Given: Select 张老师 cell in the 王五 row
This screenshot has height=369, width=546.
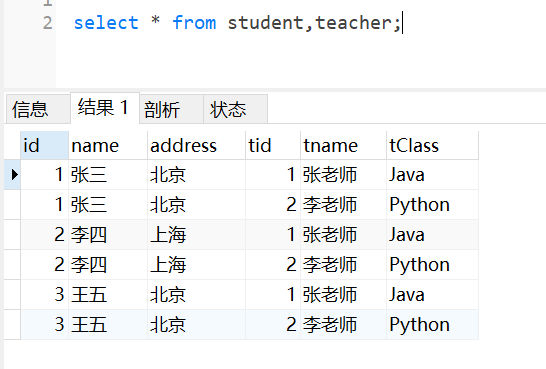Looking at the screenshot, I should pyautogui.click(x=343, y=295).
